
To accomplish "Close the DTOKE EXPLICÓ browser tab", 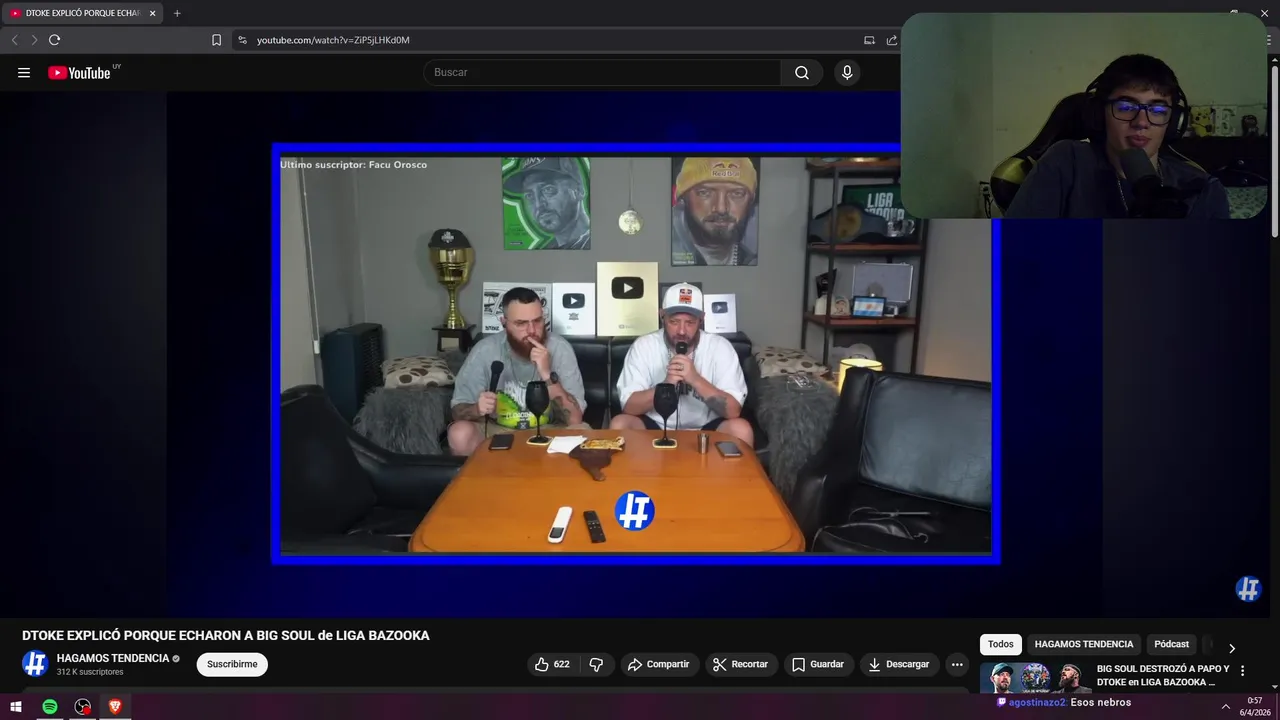I will 152,13.
